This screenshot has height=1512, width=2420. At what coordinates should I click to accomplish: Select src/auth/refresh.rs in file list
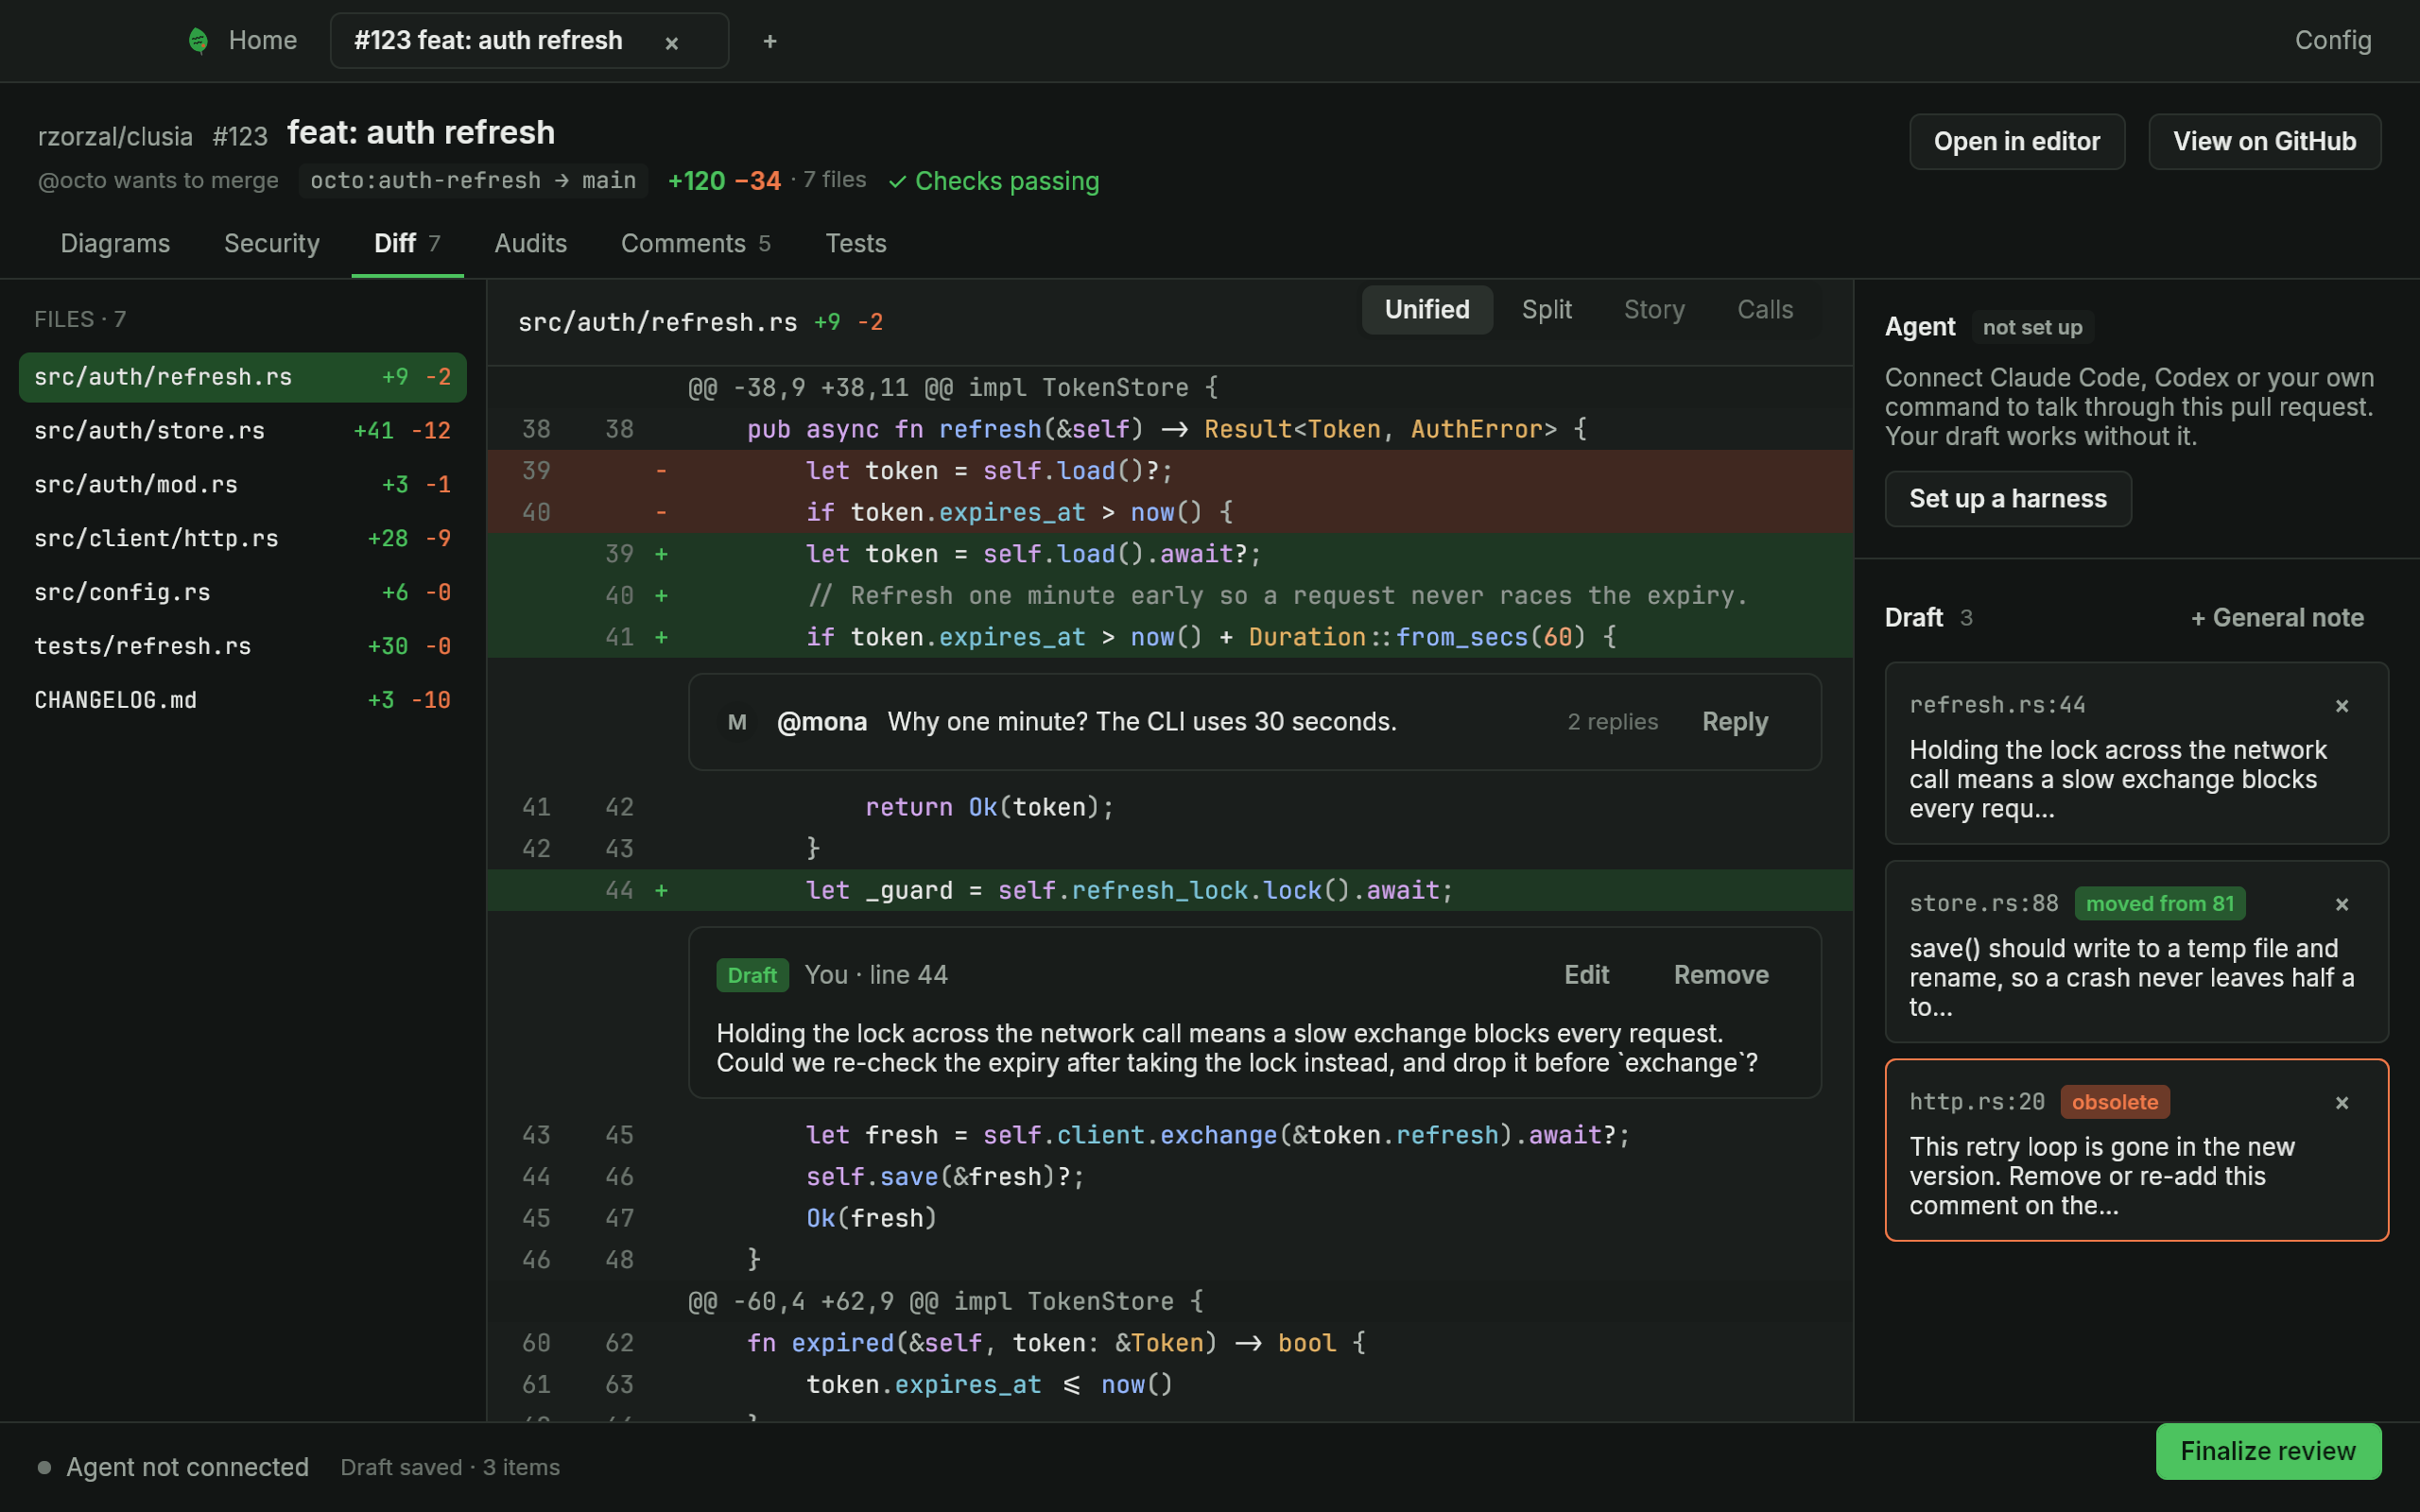(x=243, y=377)
